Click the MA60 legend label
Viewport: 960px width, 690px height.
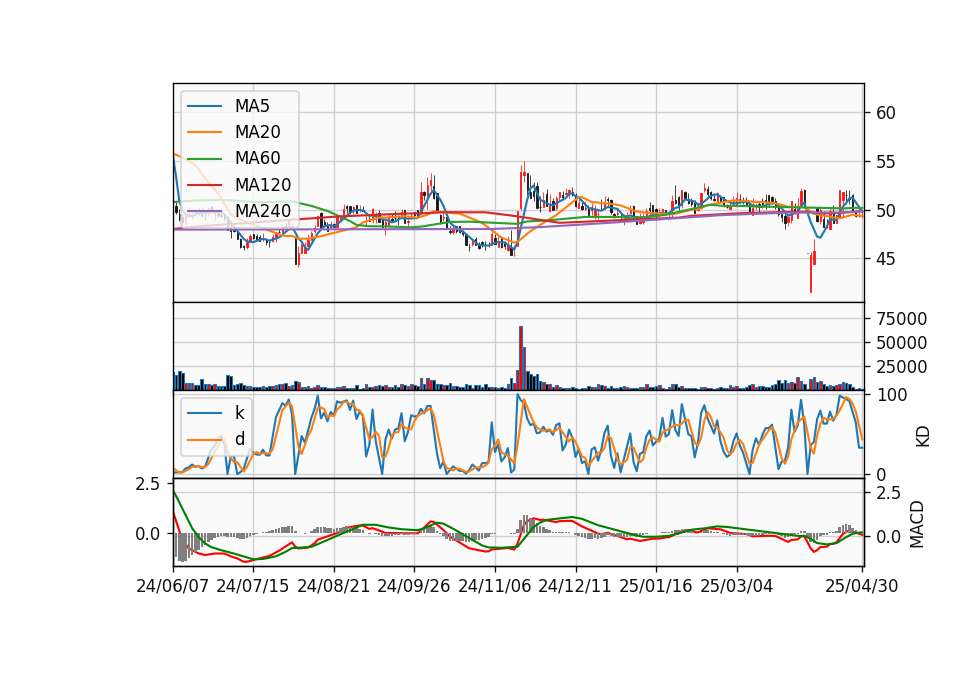(x=257, y=159)
